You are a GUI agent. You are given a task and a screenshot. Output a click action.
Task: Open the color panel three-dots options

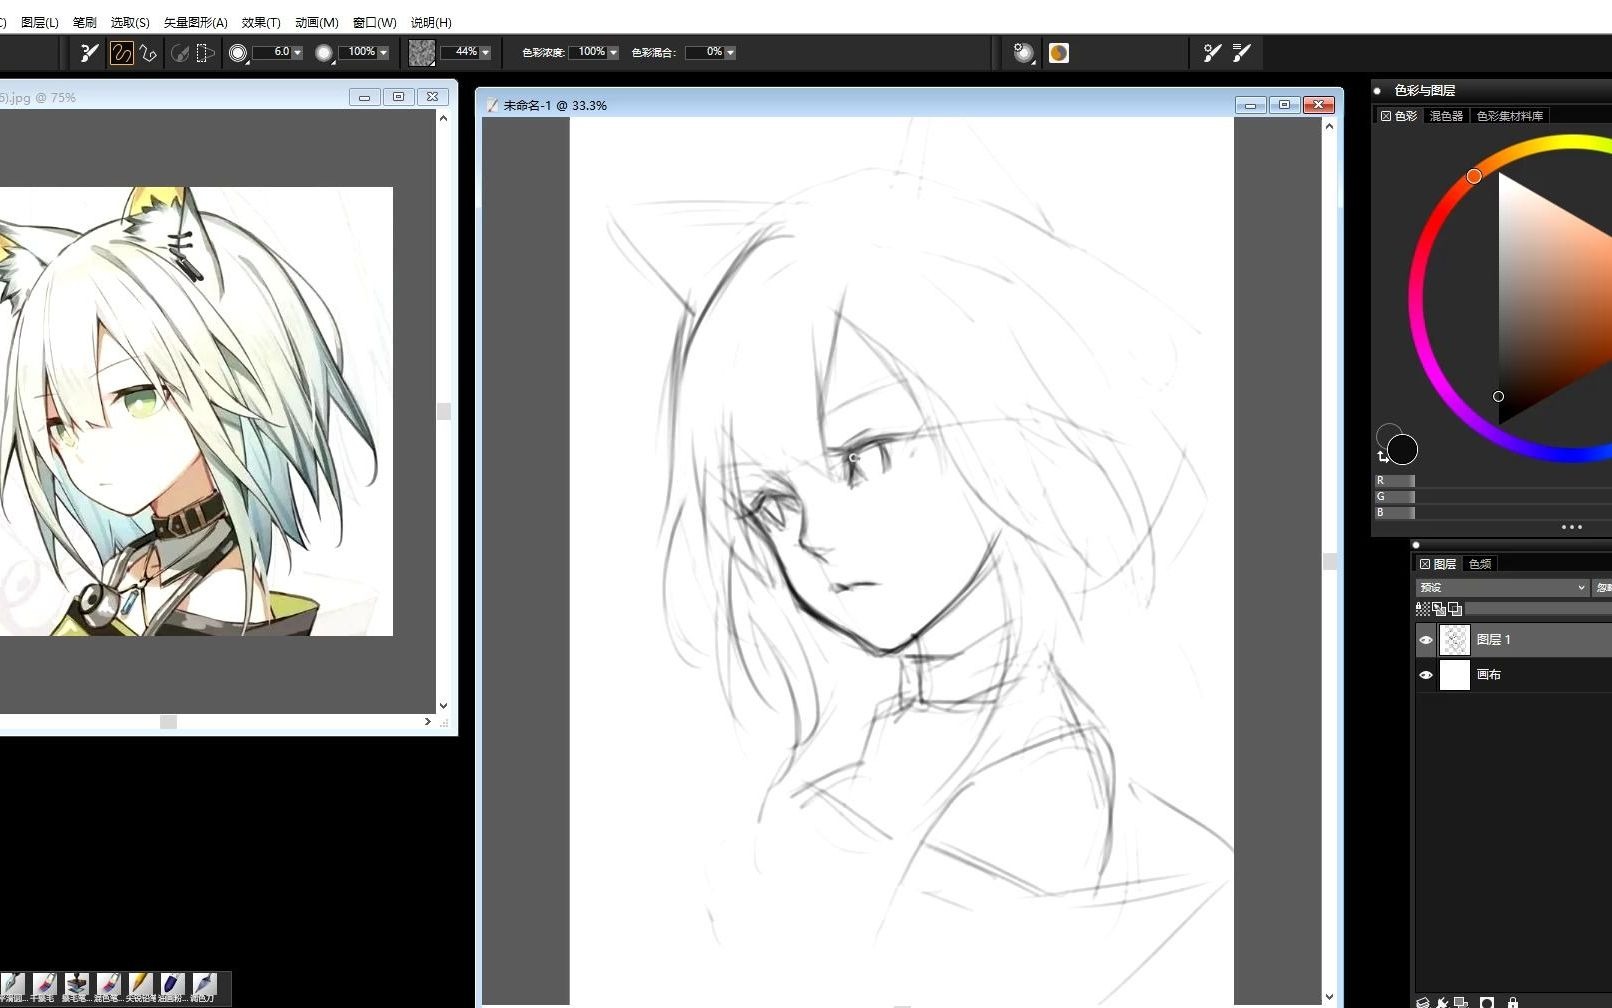(x=1572, y=527)
